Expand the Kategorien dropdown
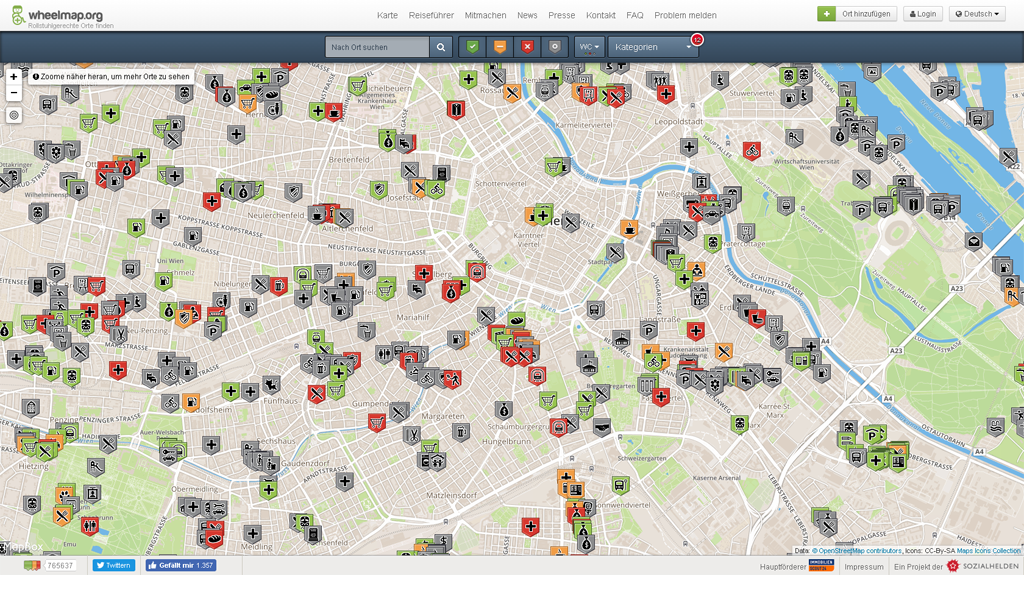This screenshot has height=600, width=1024. tap(652, 47)
